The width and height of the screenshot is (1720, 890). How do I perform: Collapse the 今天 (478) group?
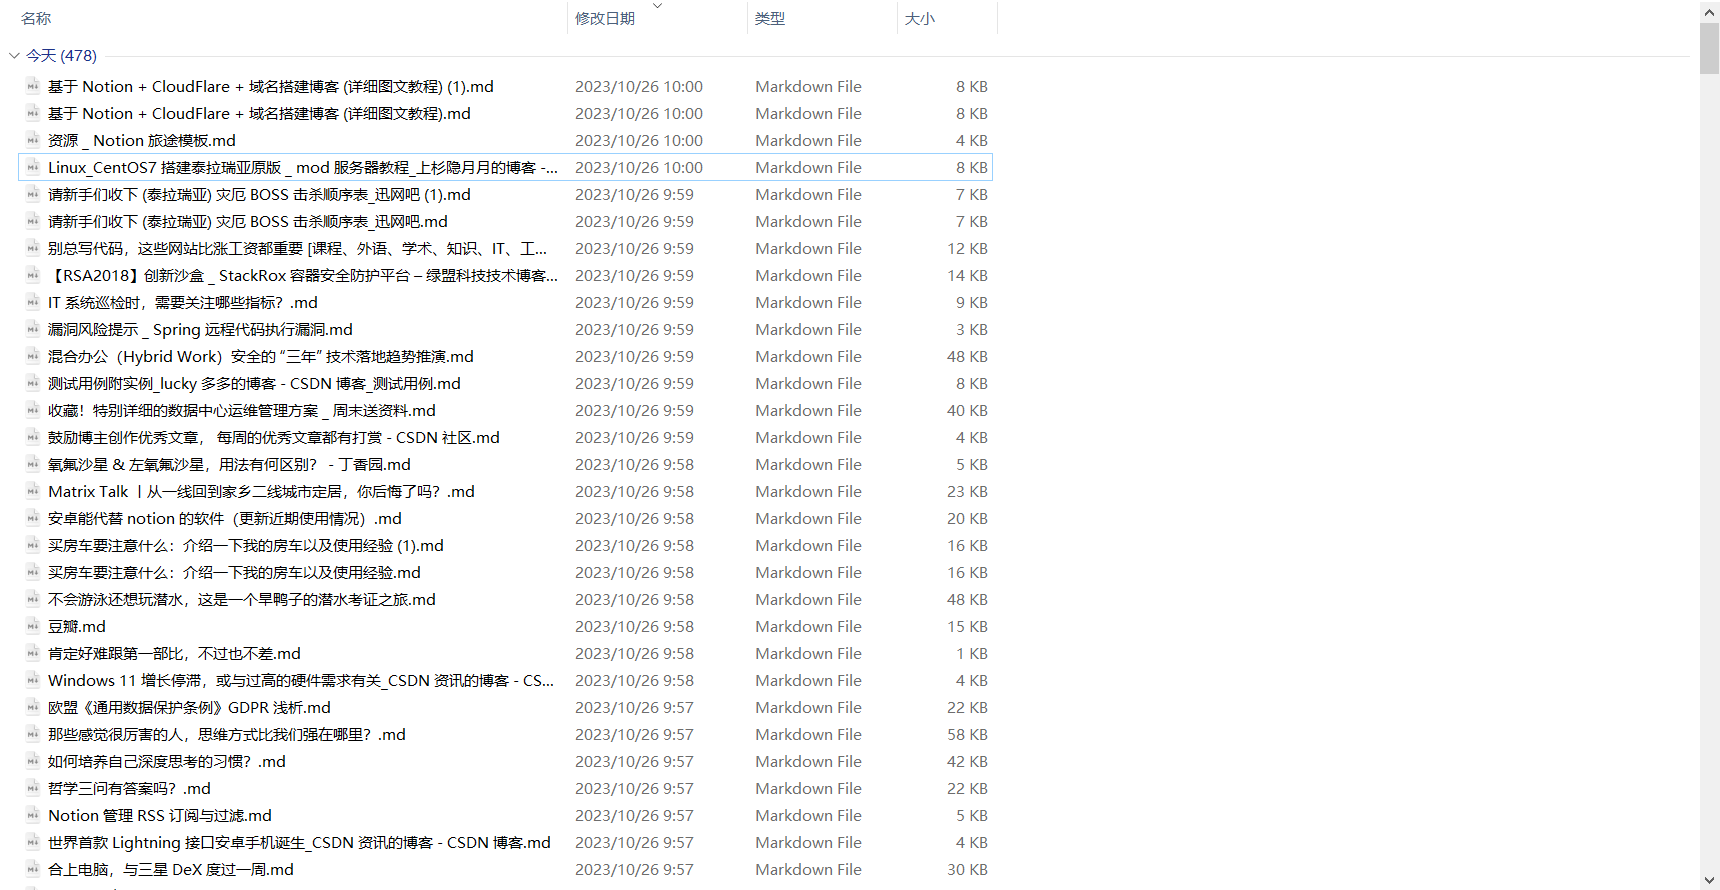coord(14,56)
